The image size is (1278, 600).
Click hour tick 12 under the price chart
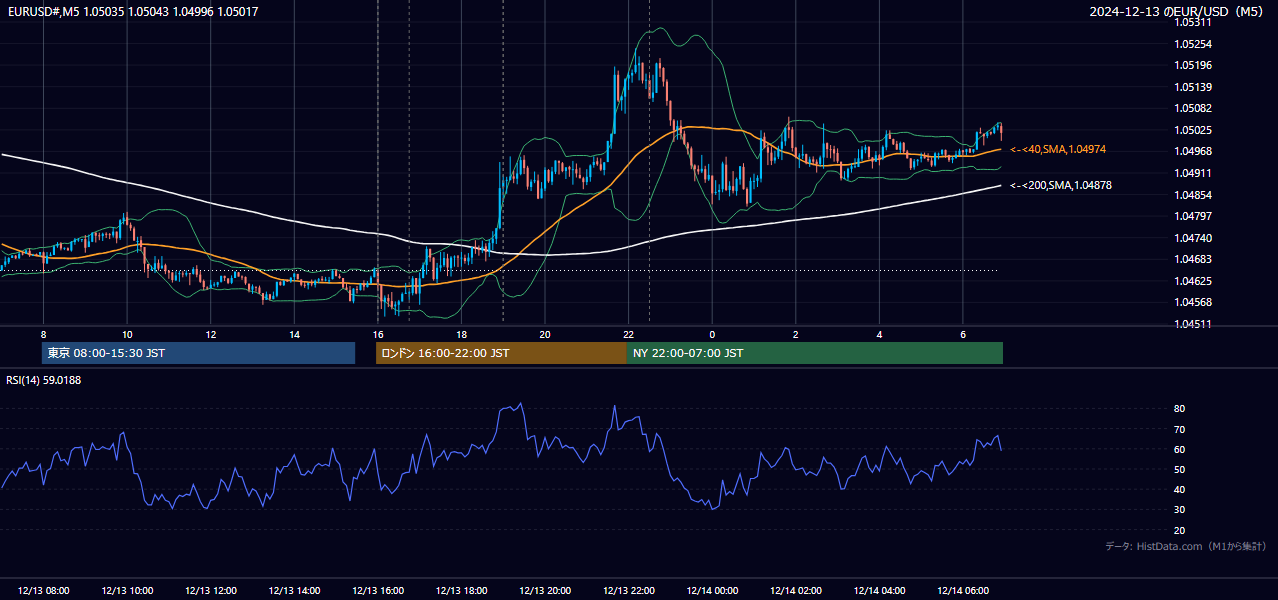click(210, 334)
